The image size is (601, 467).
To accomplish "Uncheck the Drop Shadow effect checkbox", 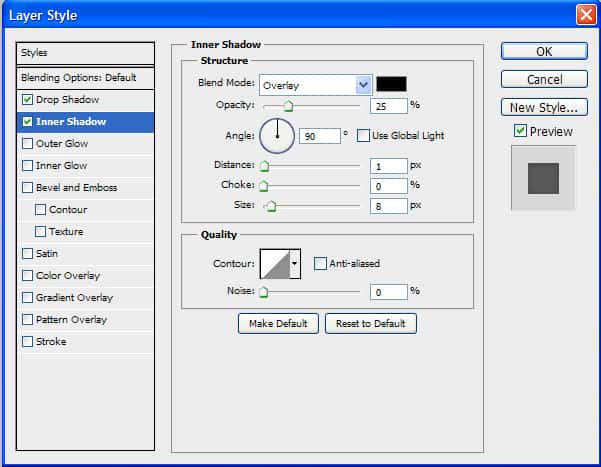I will pos(27,100).
